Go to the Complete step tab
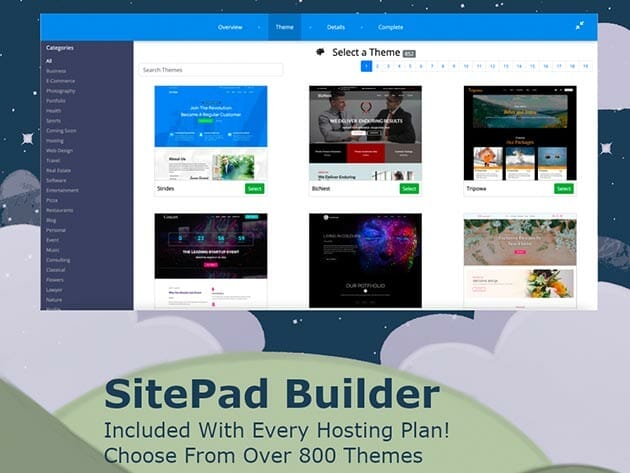 click(x=391, y=27)
